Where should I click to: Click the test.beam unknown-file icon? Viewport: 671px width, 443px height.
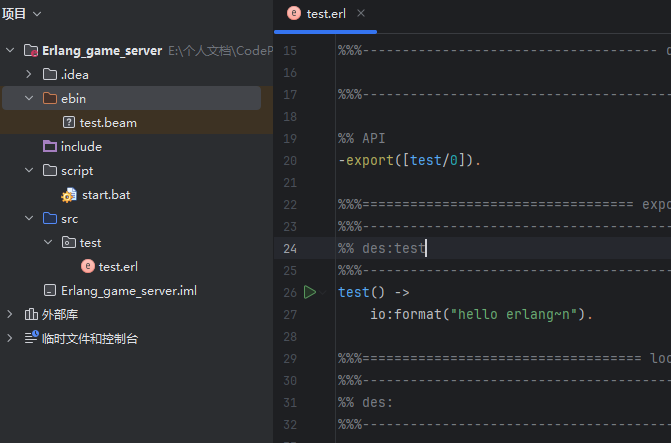pos(68,122)
